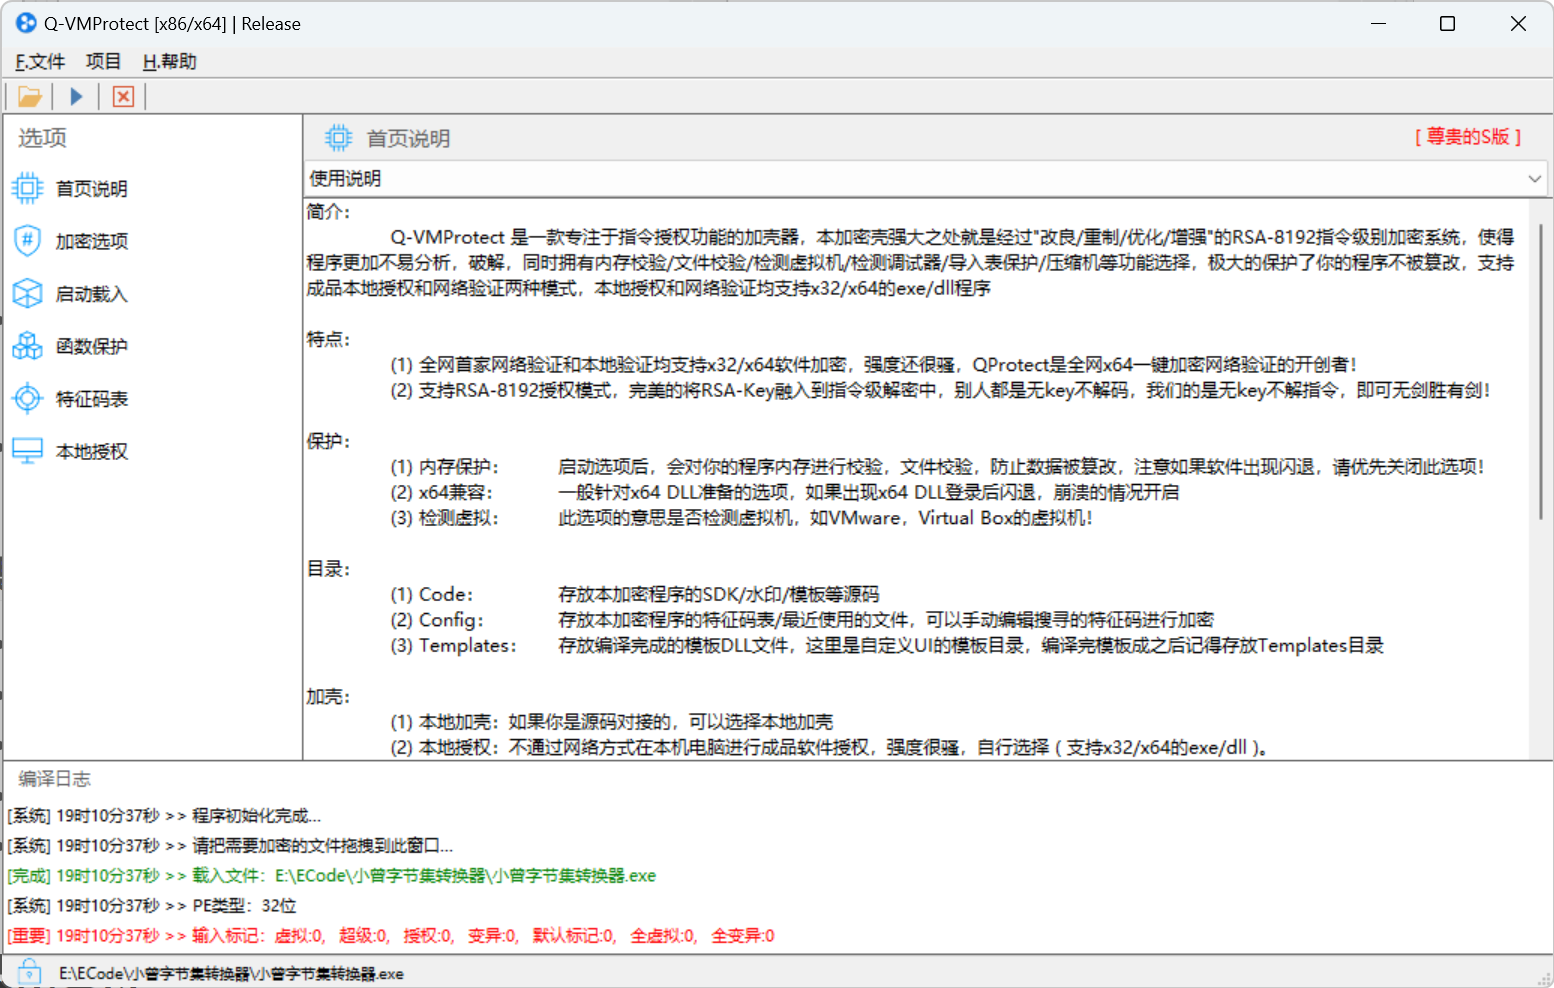Open the 首页说明 page from the sidebar
The height and width of the screenshot is (988, 1554).
[91, 188]
